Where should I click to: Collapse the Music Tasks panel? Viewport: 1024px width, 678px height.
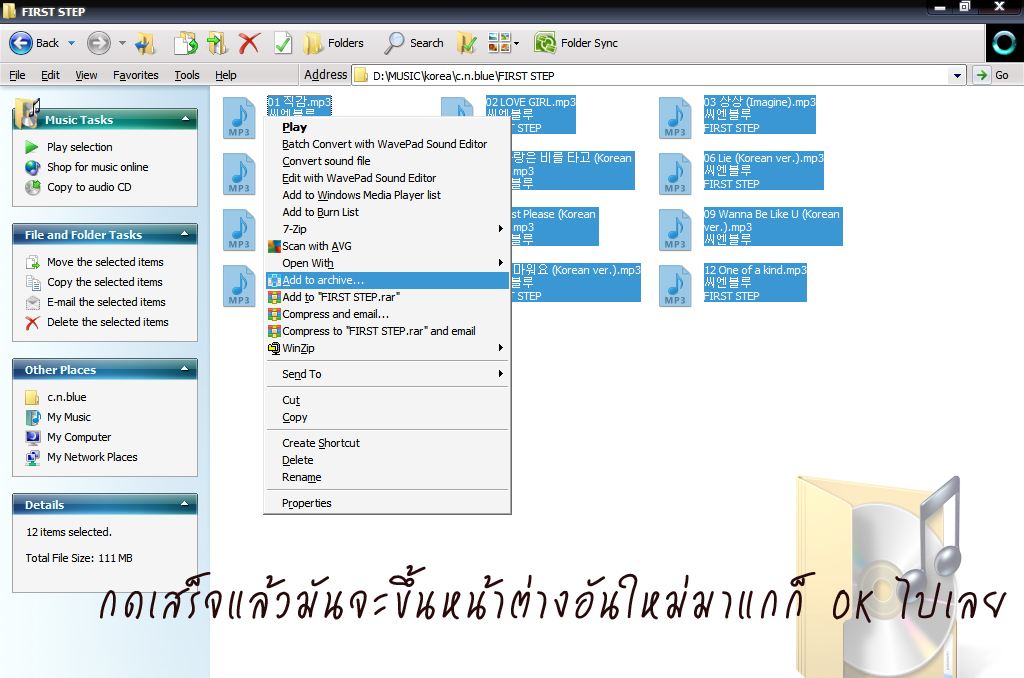[x=185, y=119]
